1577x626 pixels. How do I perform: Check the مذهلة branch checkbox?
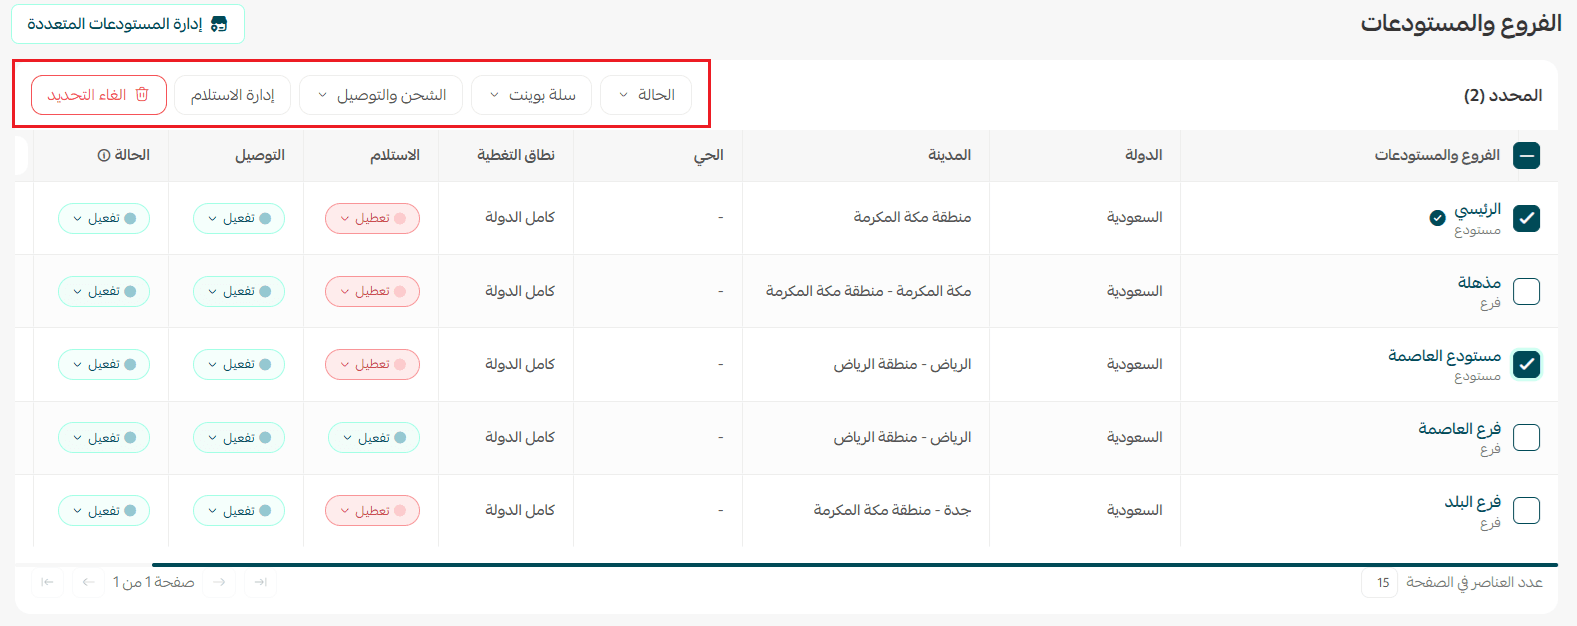[x=1526, y=291]
